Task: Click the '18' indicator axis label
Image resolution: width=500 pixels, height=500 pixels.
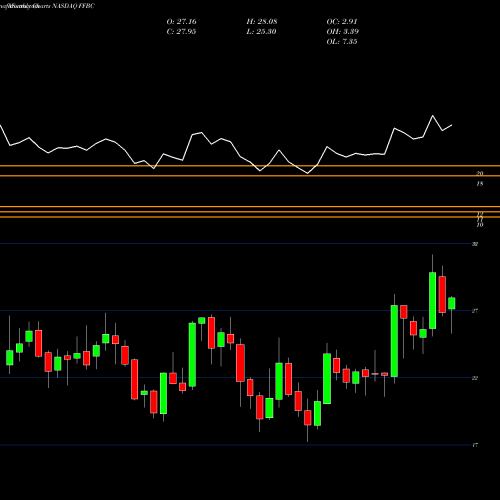Action: coord(480,184)
